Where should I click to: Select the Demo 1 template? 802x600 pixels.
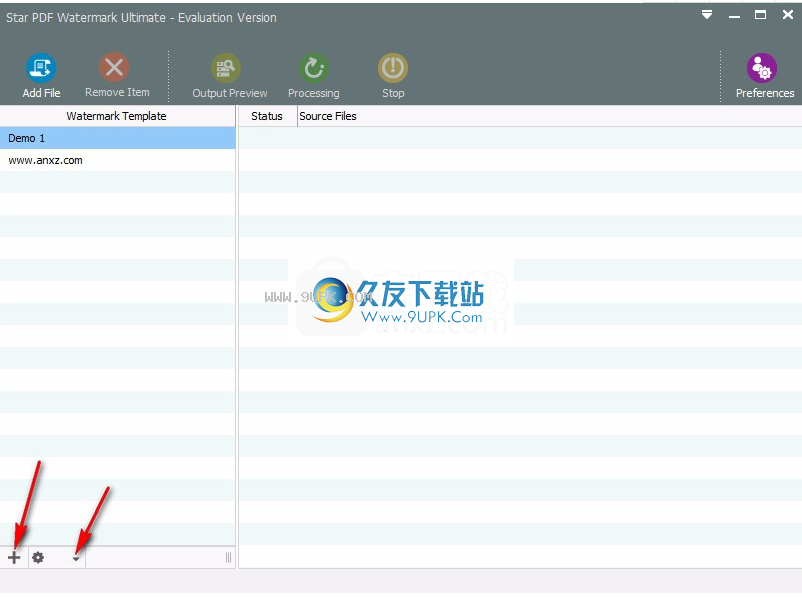pos(118,138)
